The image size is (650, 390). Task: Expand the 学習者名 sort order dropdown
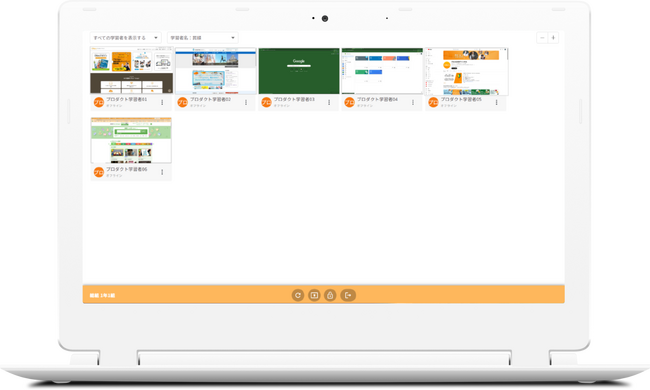[203, 38]
